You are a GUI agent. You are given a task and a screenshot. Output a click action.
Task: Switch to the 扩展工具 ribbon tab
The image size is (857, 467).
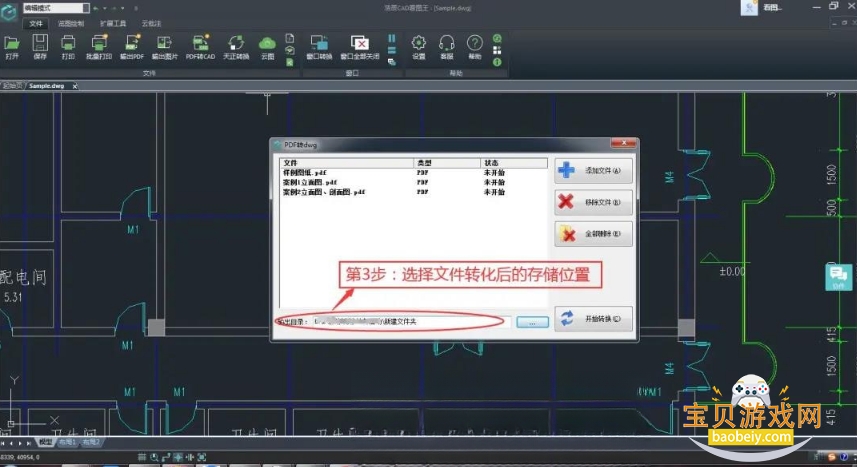113,24
